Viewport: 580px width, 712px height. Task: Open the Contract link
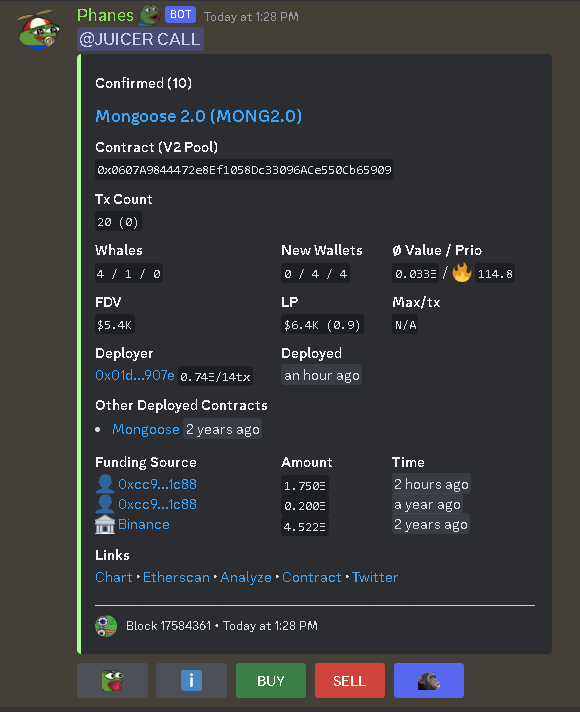(312, 577)
